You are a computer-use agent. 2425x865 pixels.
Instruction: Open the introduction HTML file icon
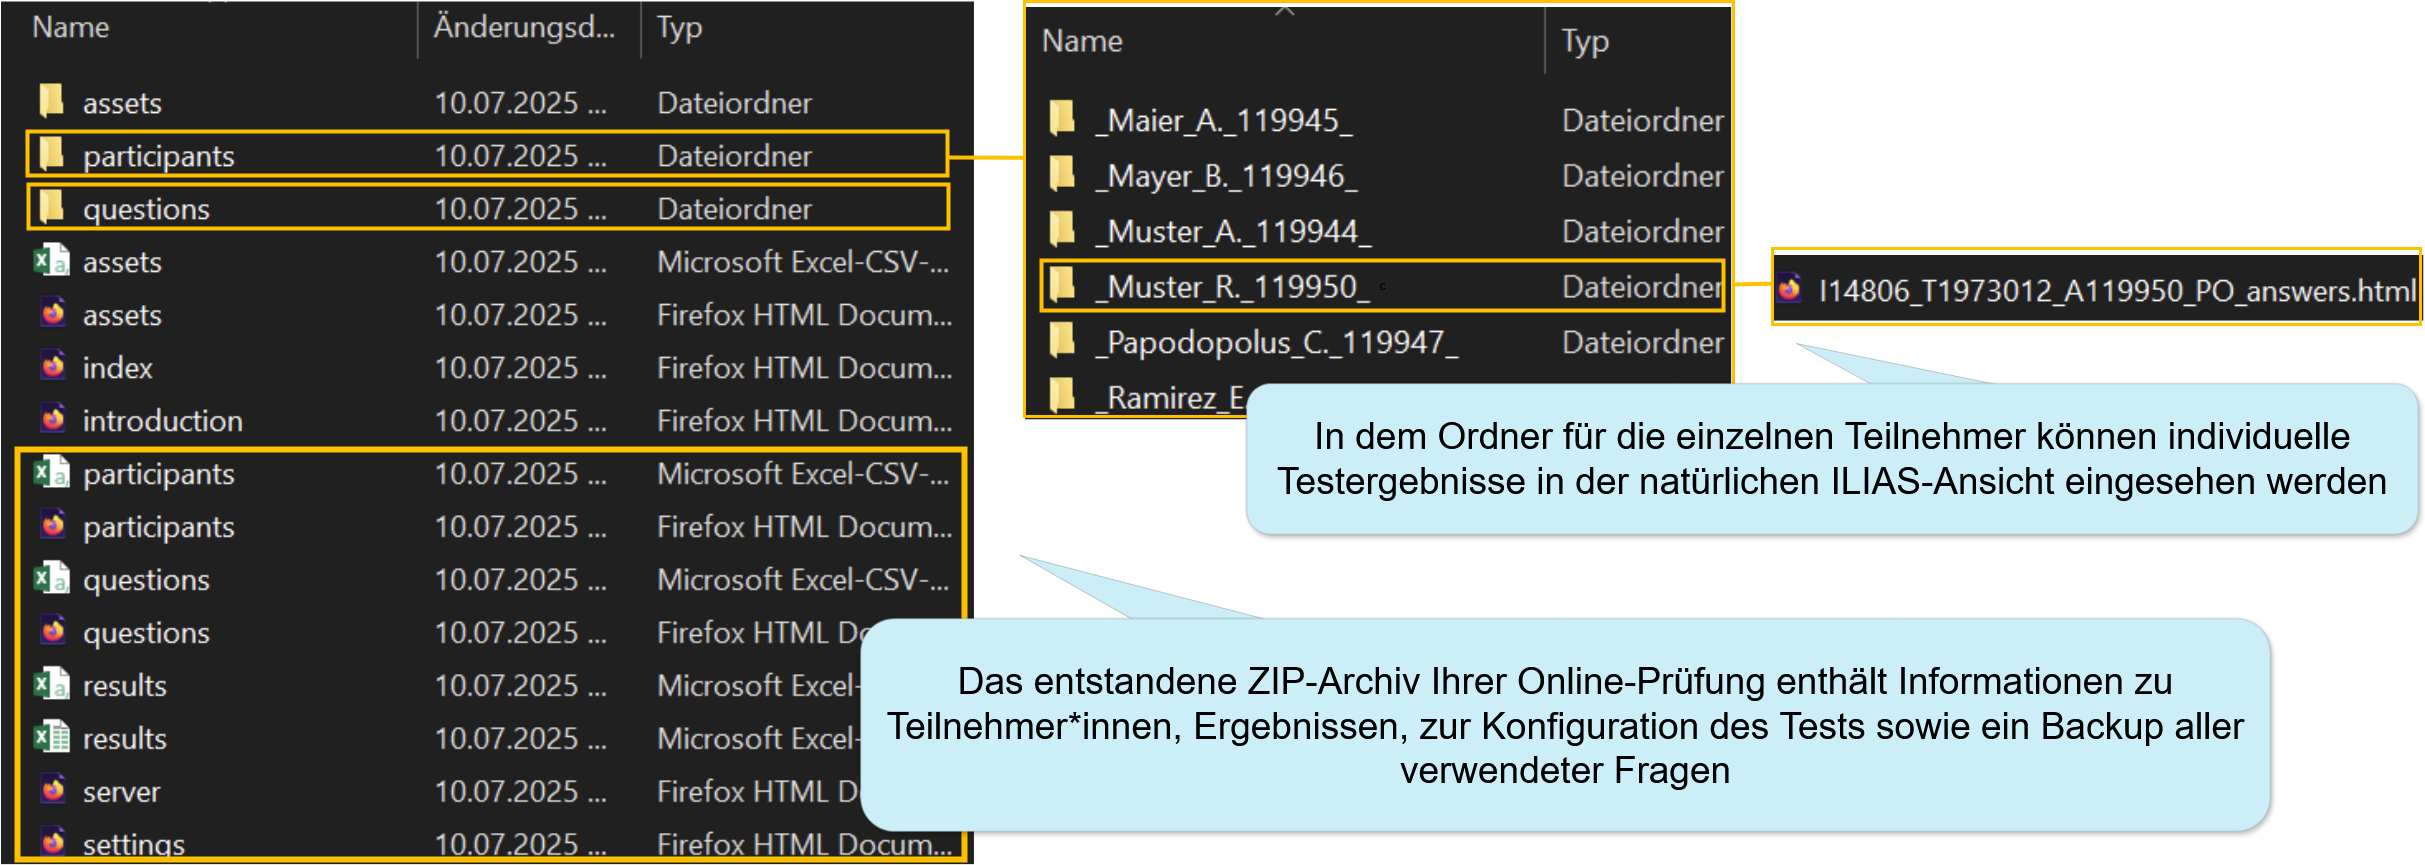point(53,419)
